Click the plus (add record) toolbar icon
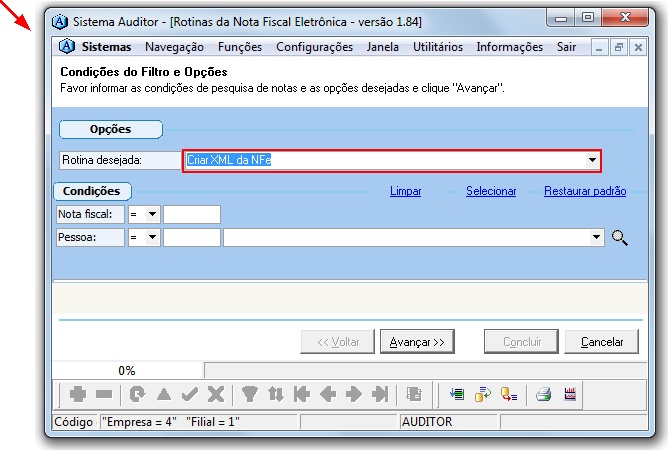This screenshot has width=668, height=450. click(78, 394)
